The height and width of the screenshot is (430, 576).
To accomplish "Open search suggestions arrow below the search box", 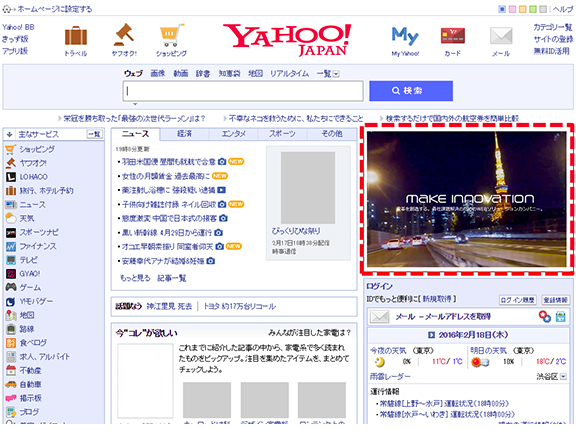I will coord(135,104).
